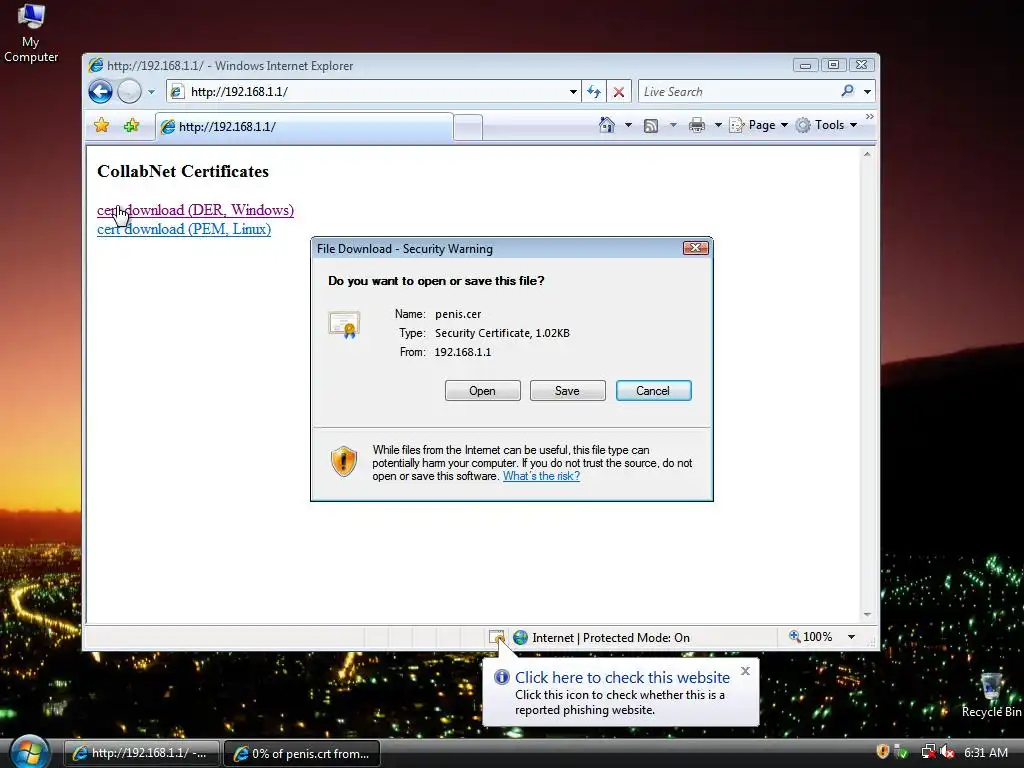This screenshot has width=1024, height=768.
Task: Open the "What's the risk?" link
Action: tap(541, 476)
